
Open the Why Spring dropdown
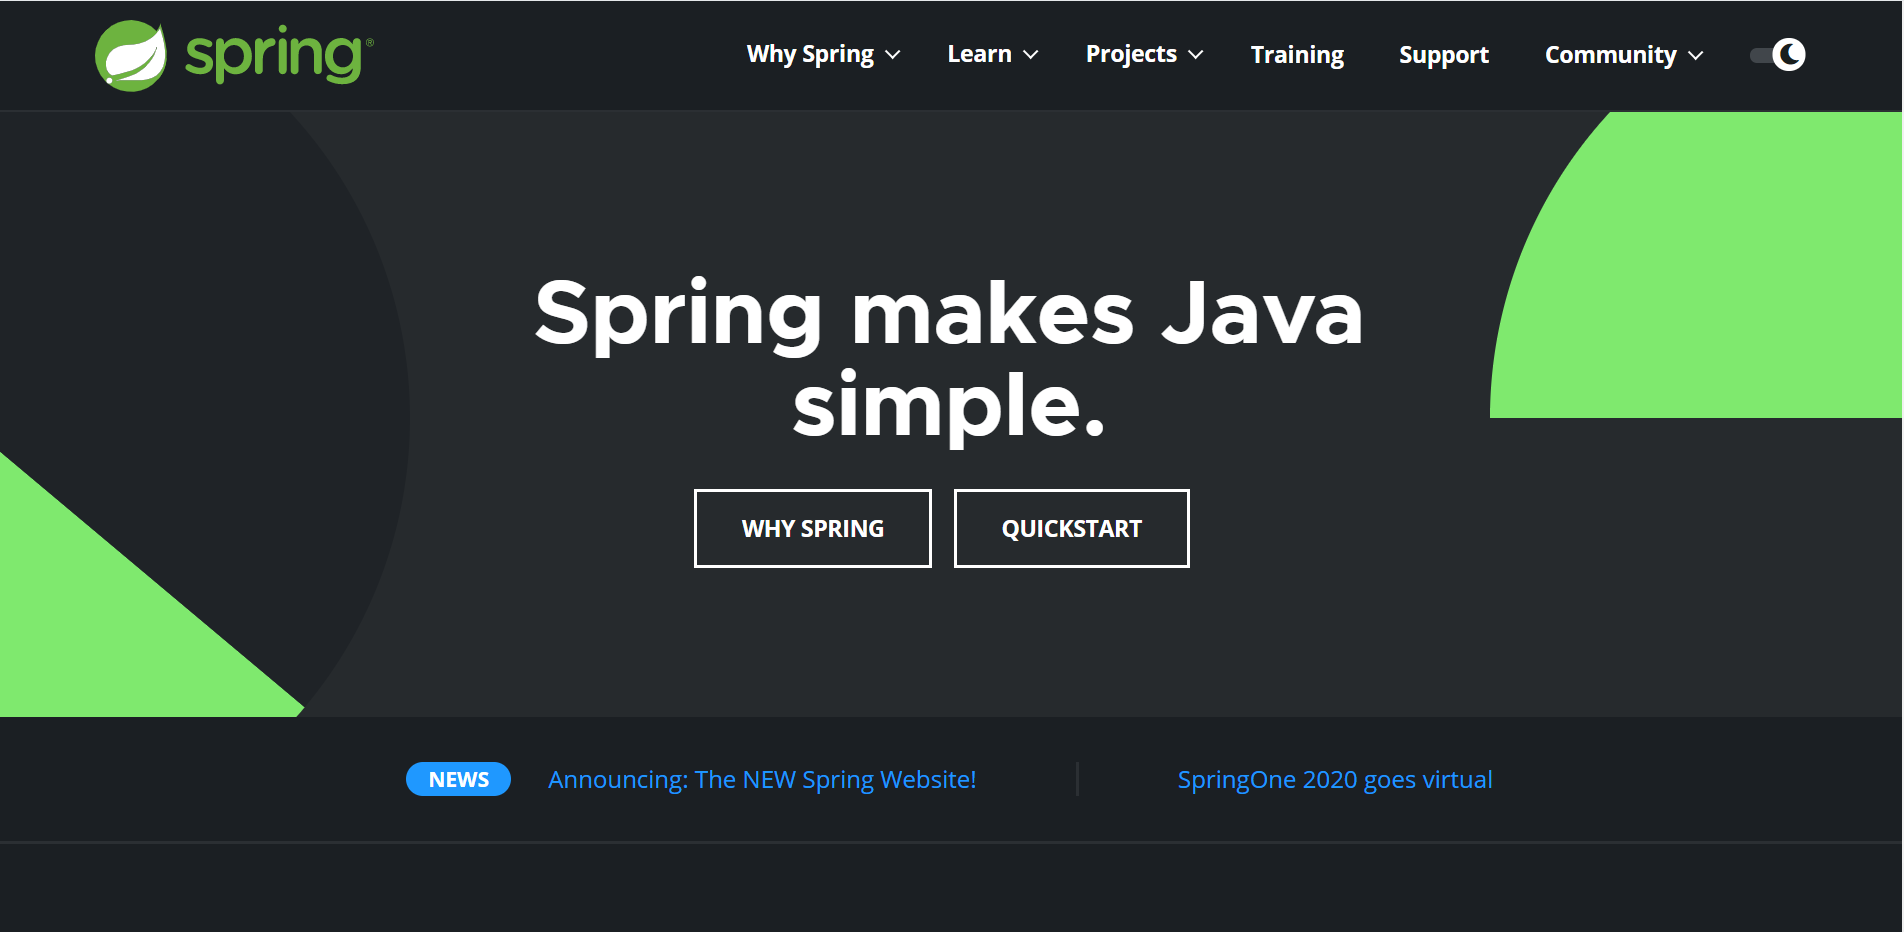[x=810, y=54]
